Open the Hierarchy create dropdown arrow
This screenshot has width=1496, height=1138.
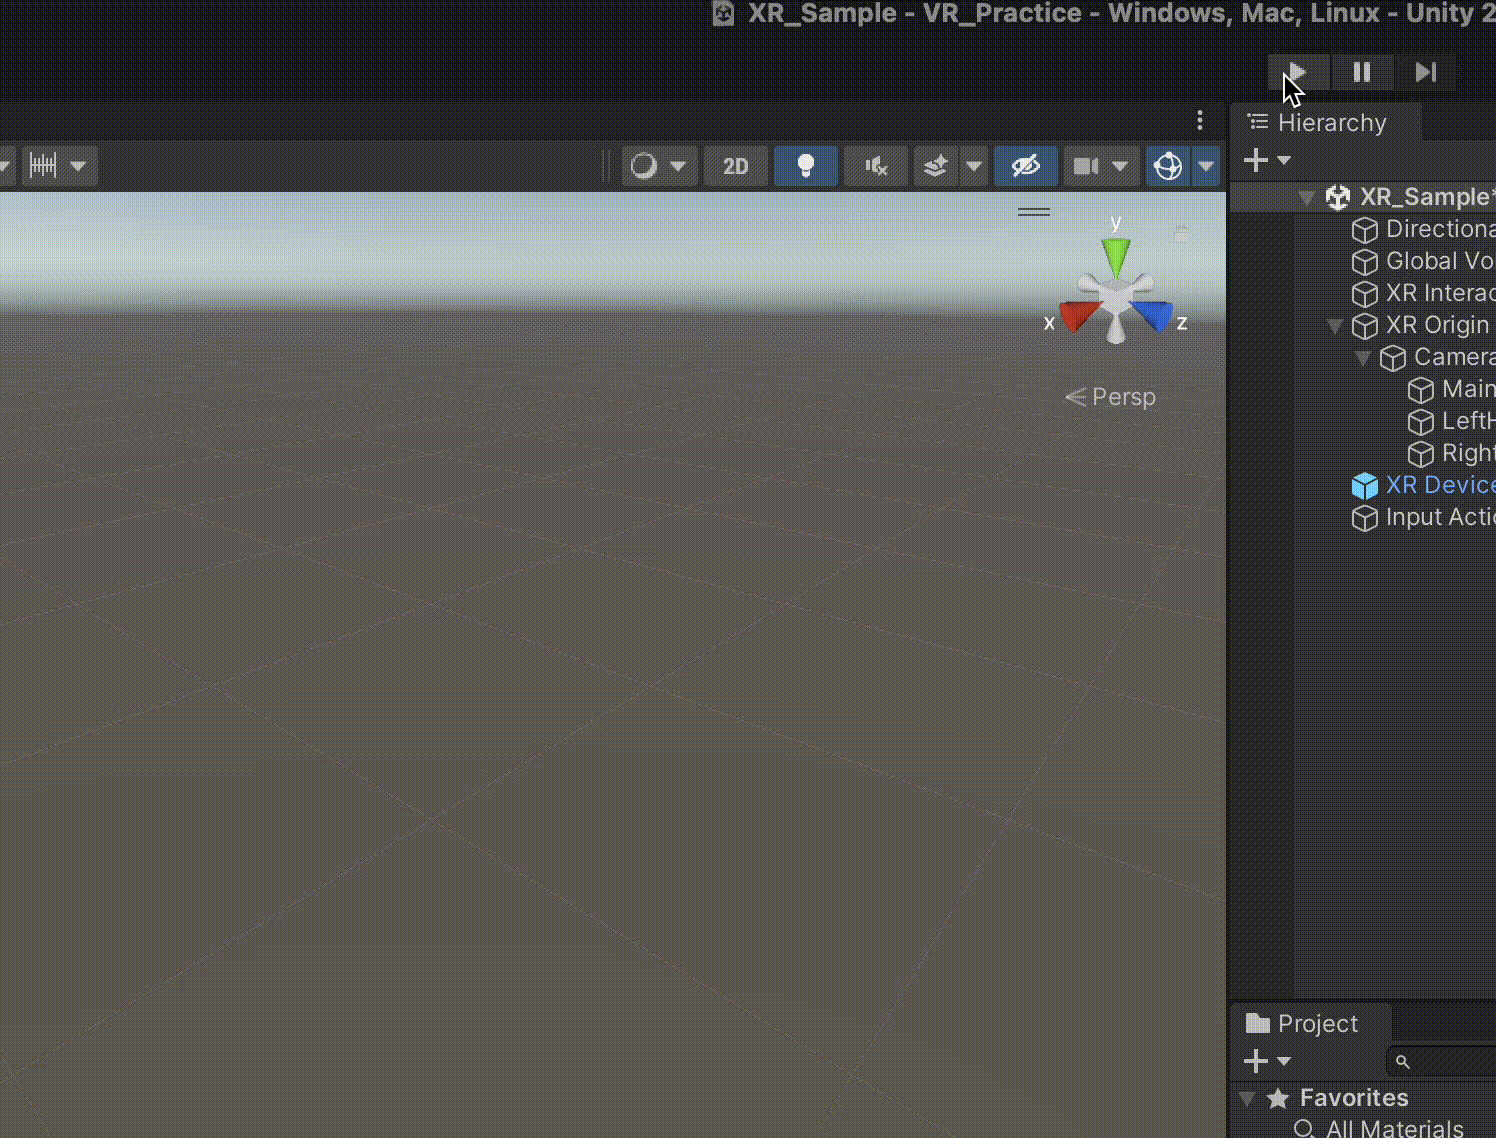[x=1284, y=160]
